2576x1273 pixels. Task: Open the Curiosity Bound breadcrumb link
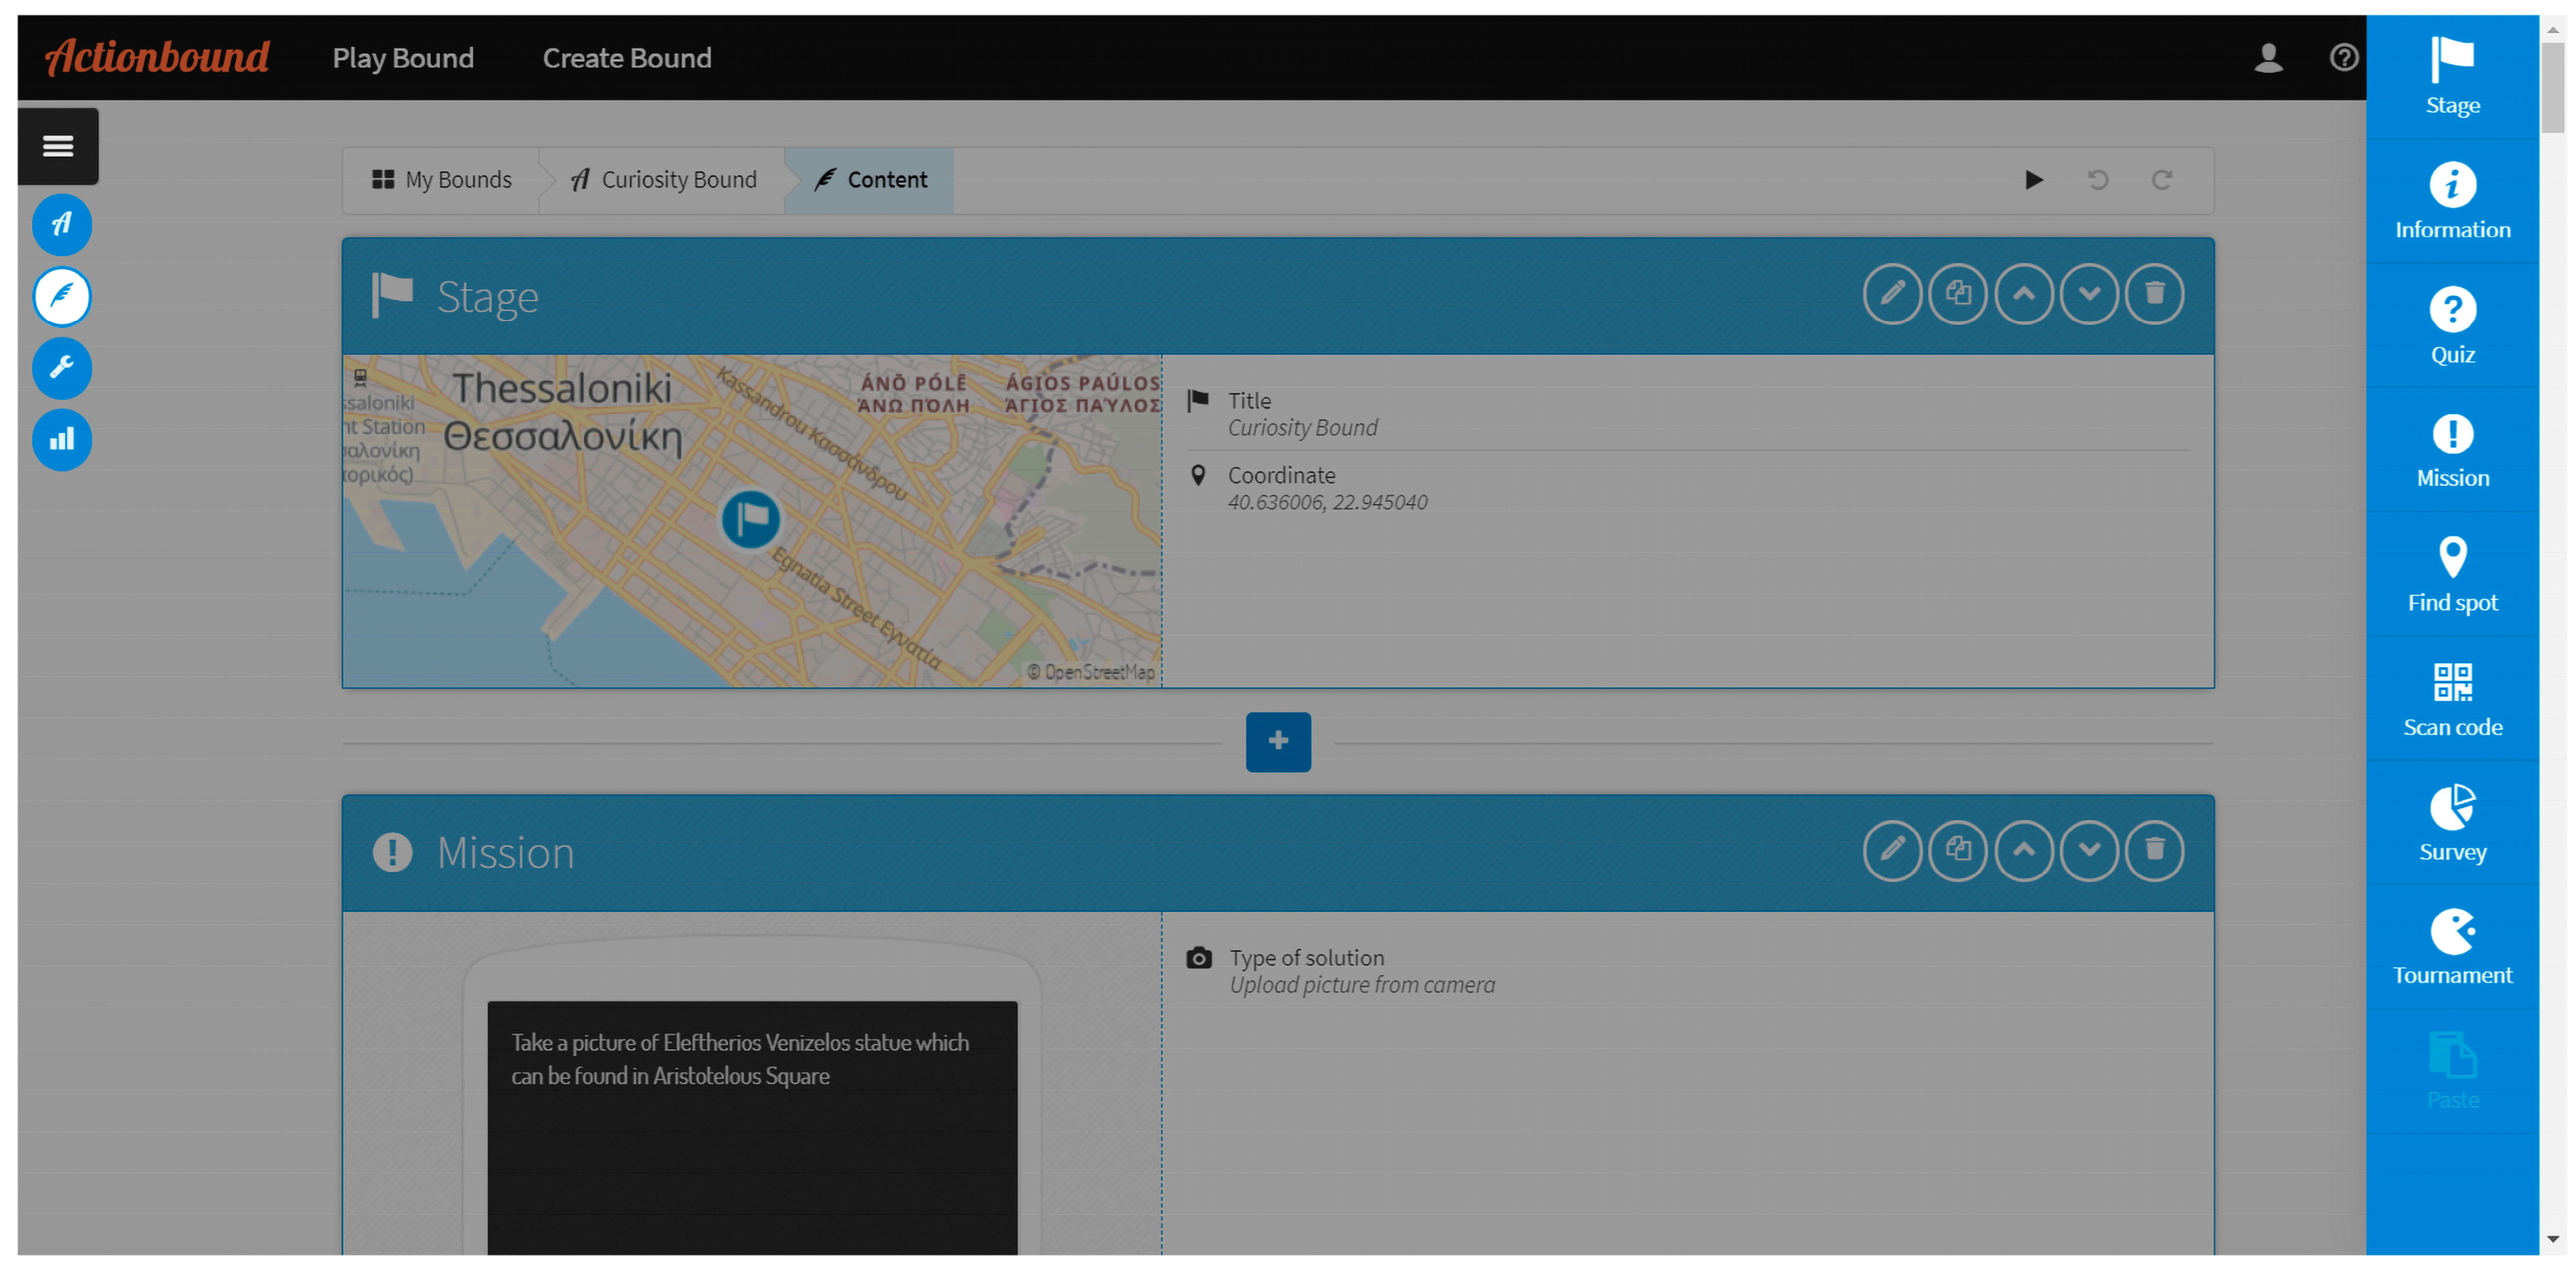[664, 180]
